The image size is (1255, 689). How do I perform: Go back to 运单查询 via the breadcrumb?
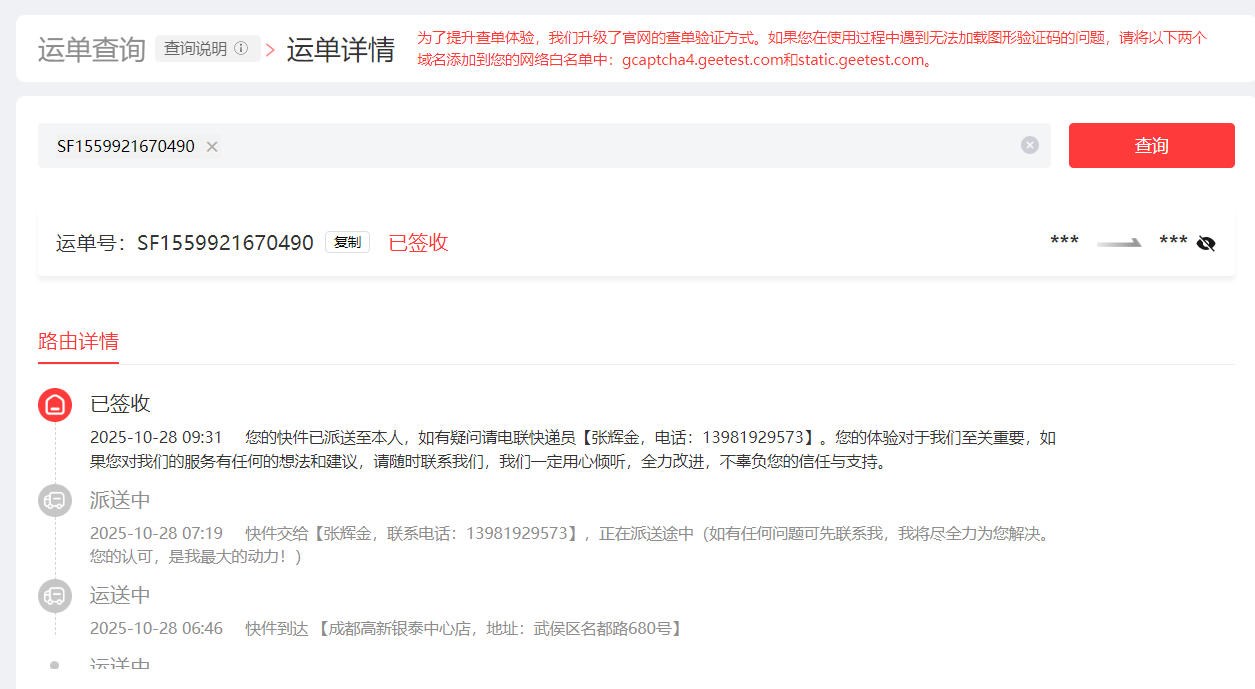(92, 49)
